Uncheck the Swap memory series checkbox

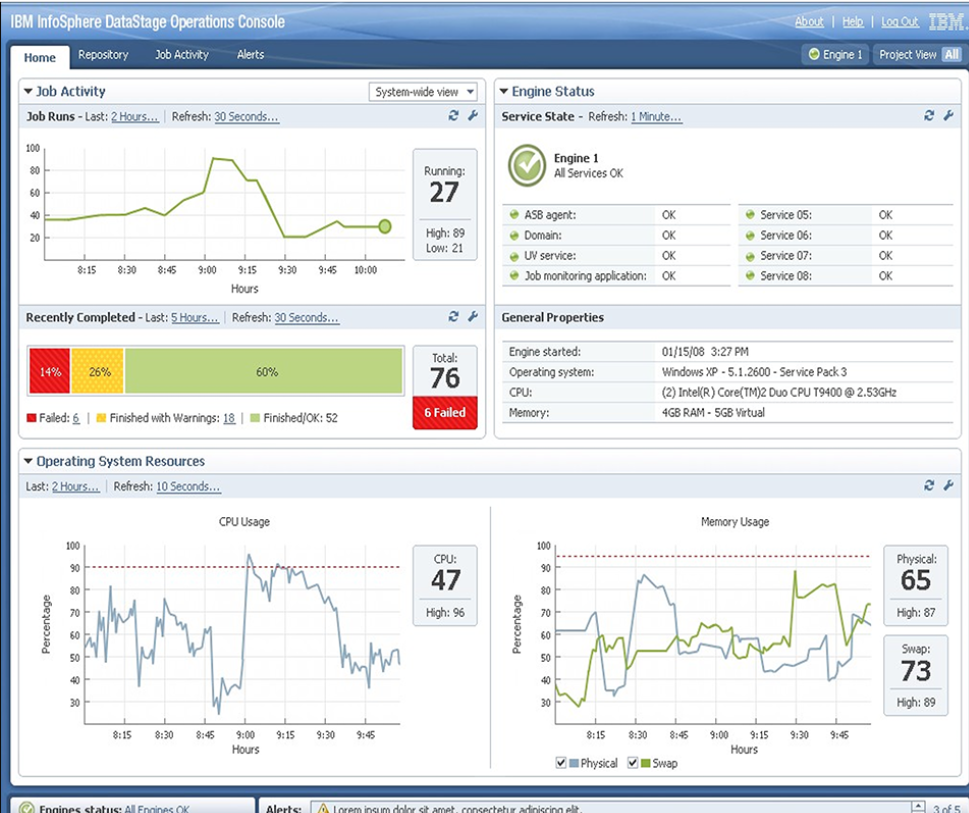click(632, 762)
